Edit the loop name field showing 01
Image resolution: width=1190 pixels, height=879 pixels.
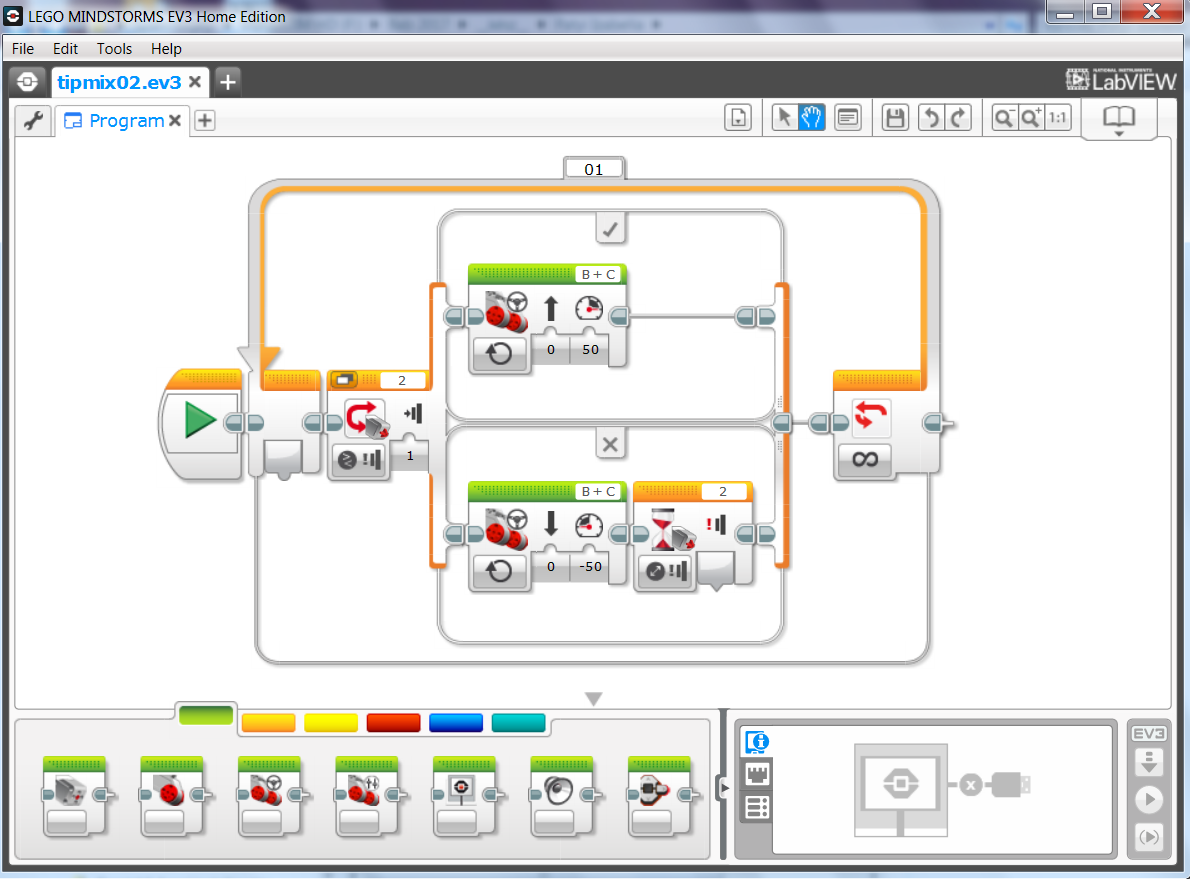[x=594, y=169]
